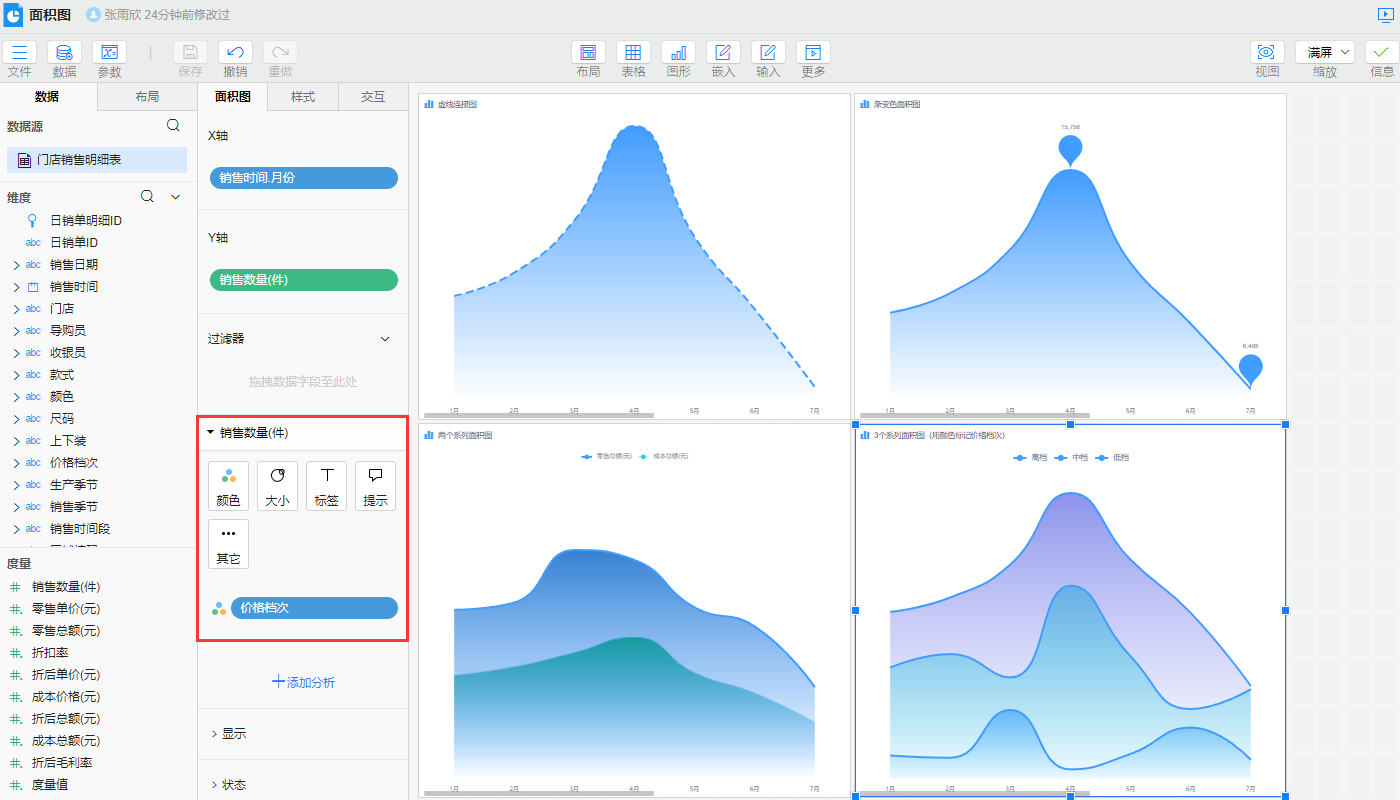The width and height of the screenshot is (1400, 800).
Task: Click the 撤销 undo icon
Action: (x=235, y=53)
